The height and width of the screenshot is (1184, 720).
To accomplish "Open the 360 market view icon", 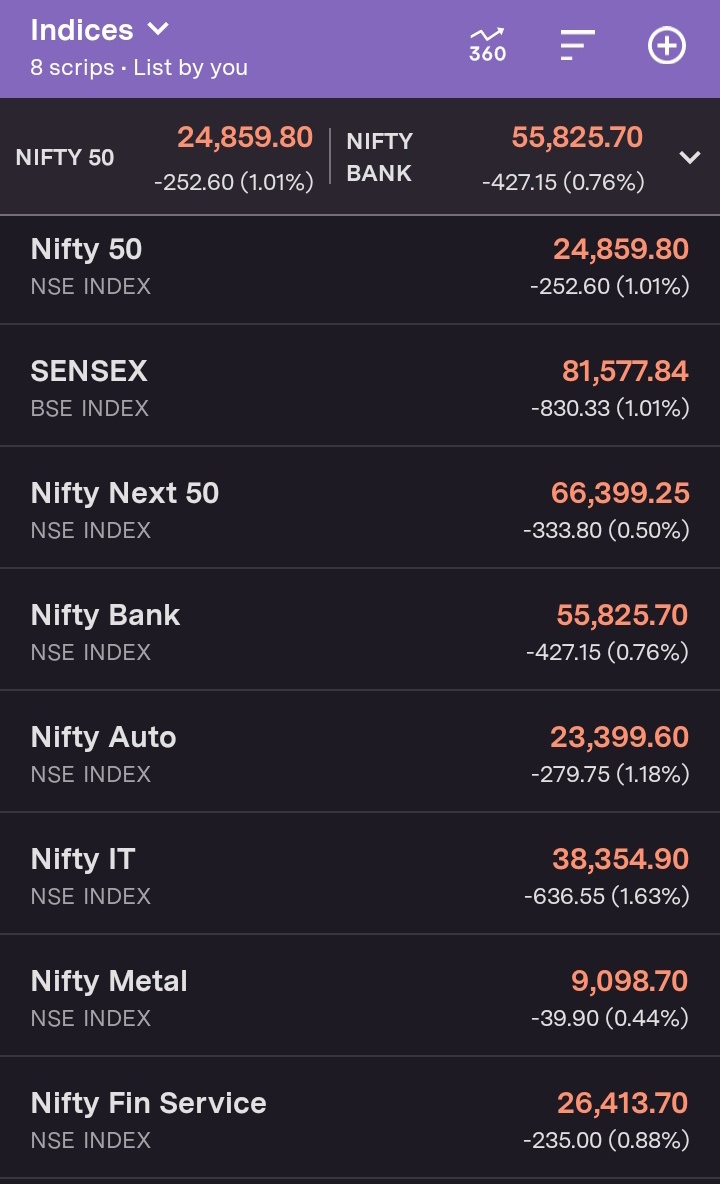I will click(x=488, y=45).
